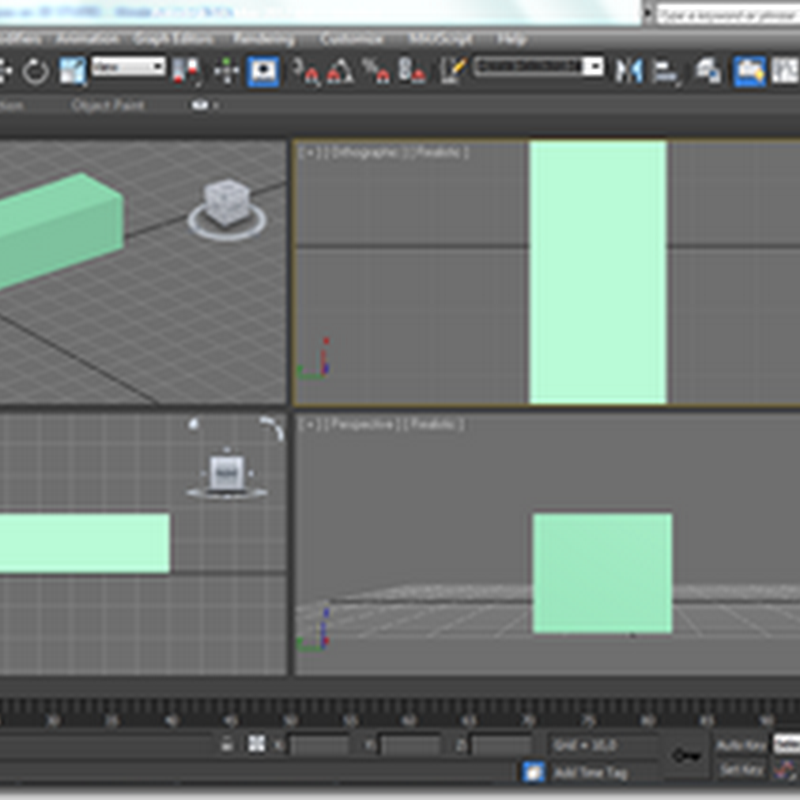Expand the Create Selection Set dropdown

[593, 67]
